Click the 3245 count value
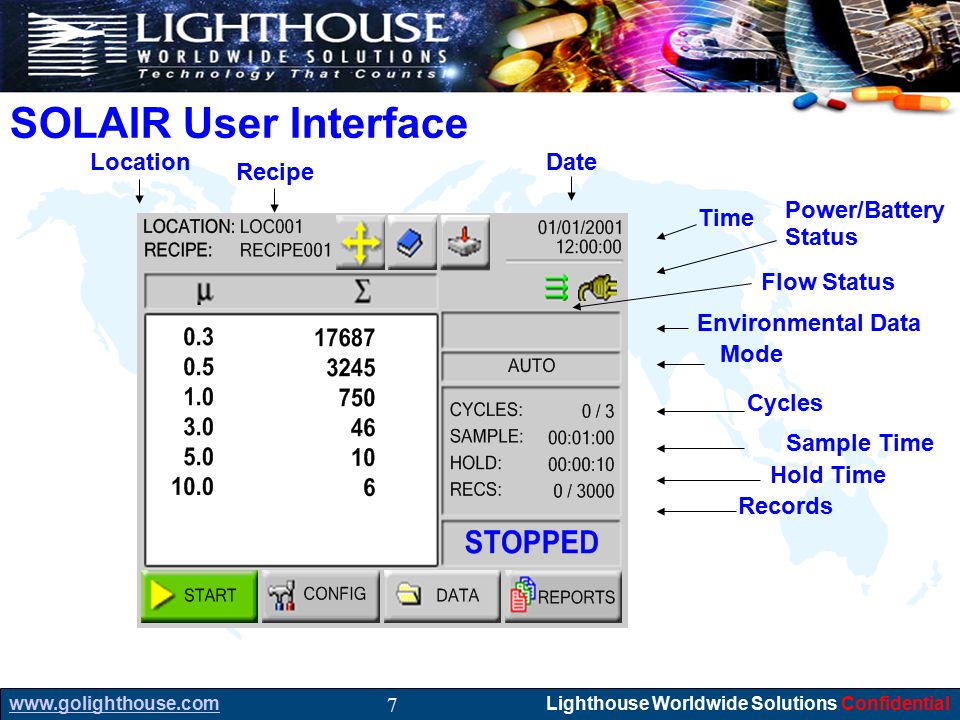Image resolution: width=960 pixels, height=720 pixels. (350, 368)
